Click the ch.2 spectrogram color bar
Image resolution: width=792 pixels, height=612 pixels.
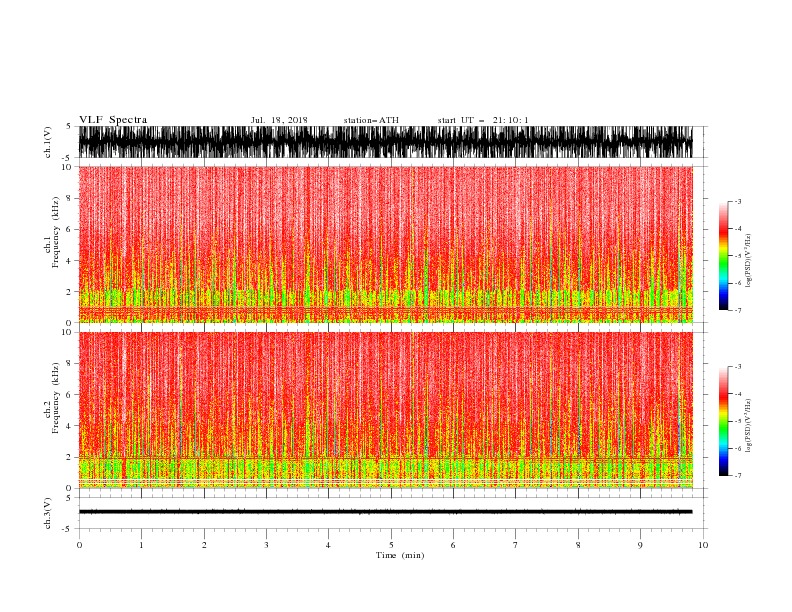coord(723,421)
